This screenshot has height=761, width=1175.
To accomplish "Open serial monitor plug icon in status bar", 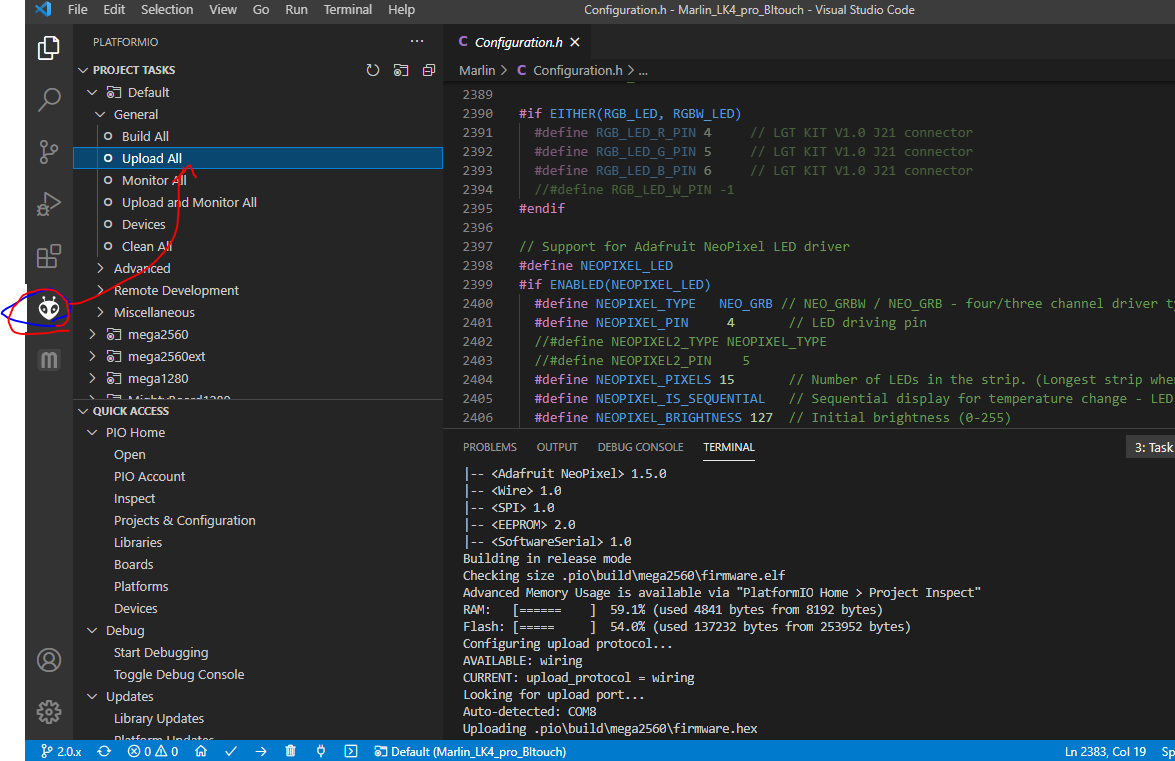I will tap(321, 751).
